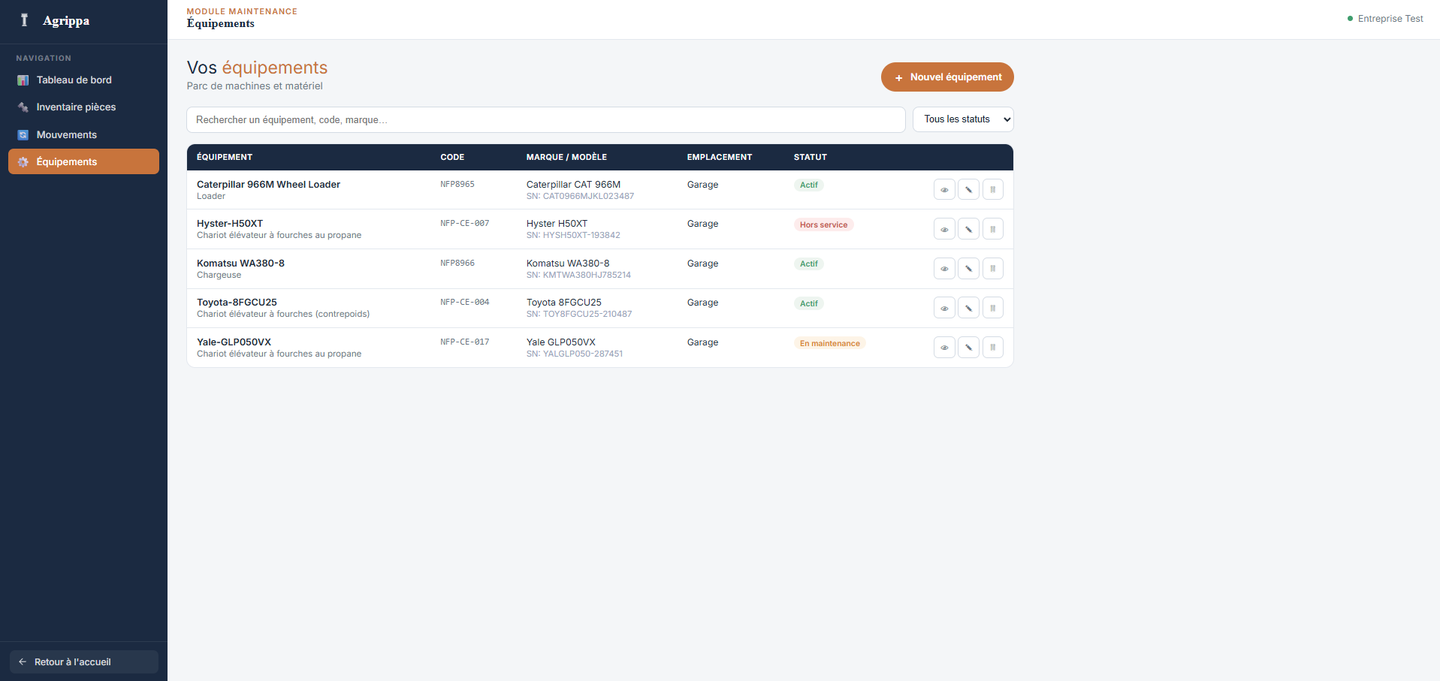Click the Nouvel équipement button
Image resolution: width=1440 pixels, height=681 pixels.
coord(947,77)
